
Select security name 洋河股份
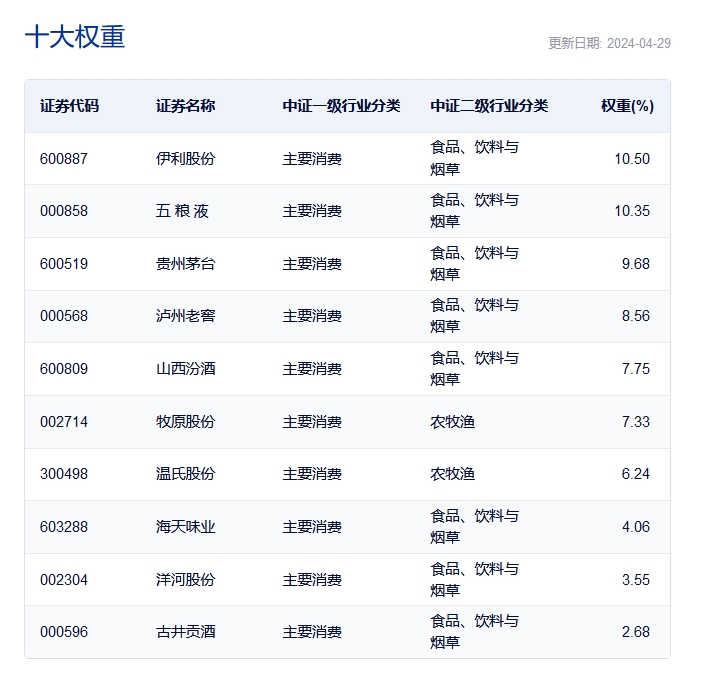(185, 580)
